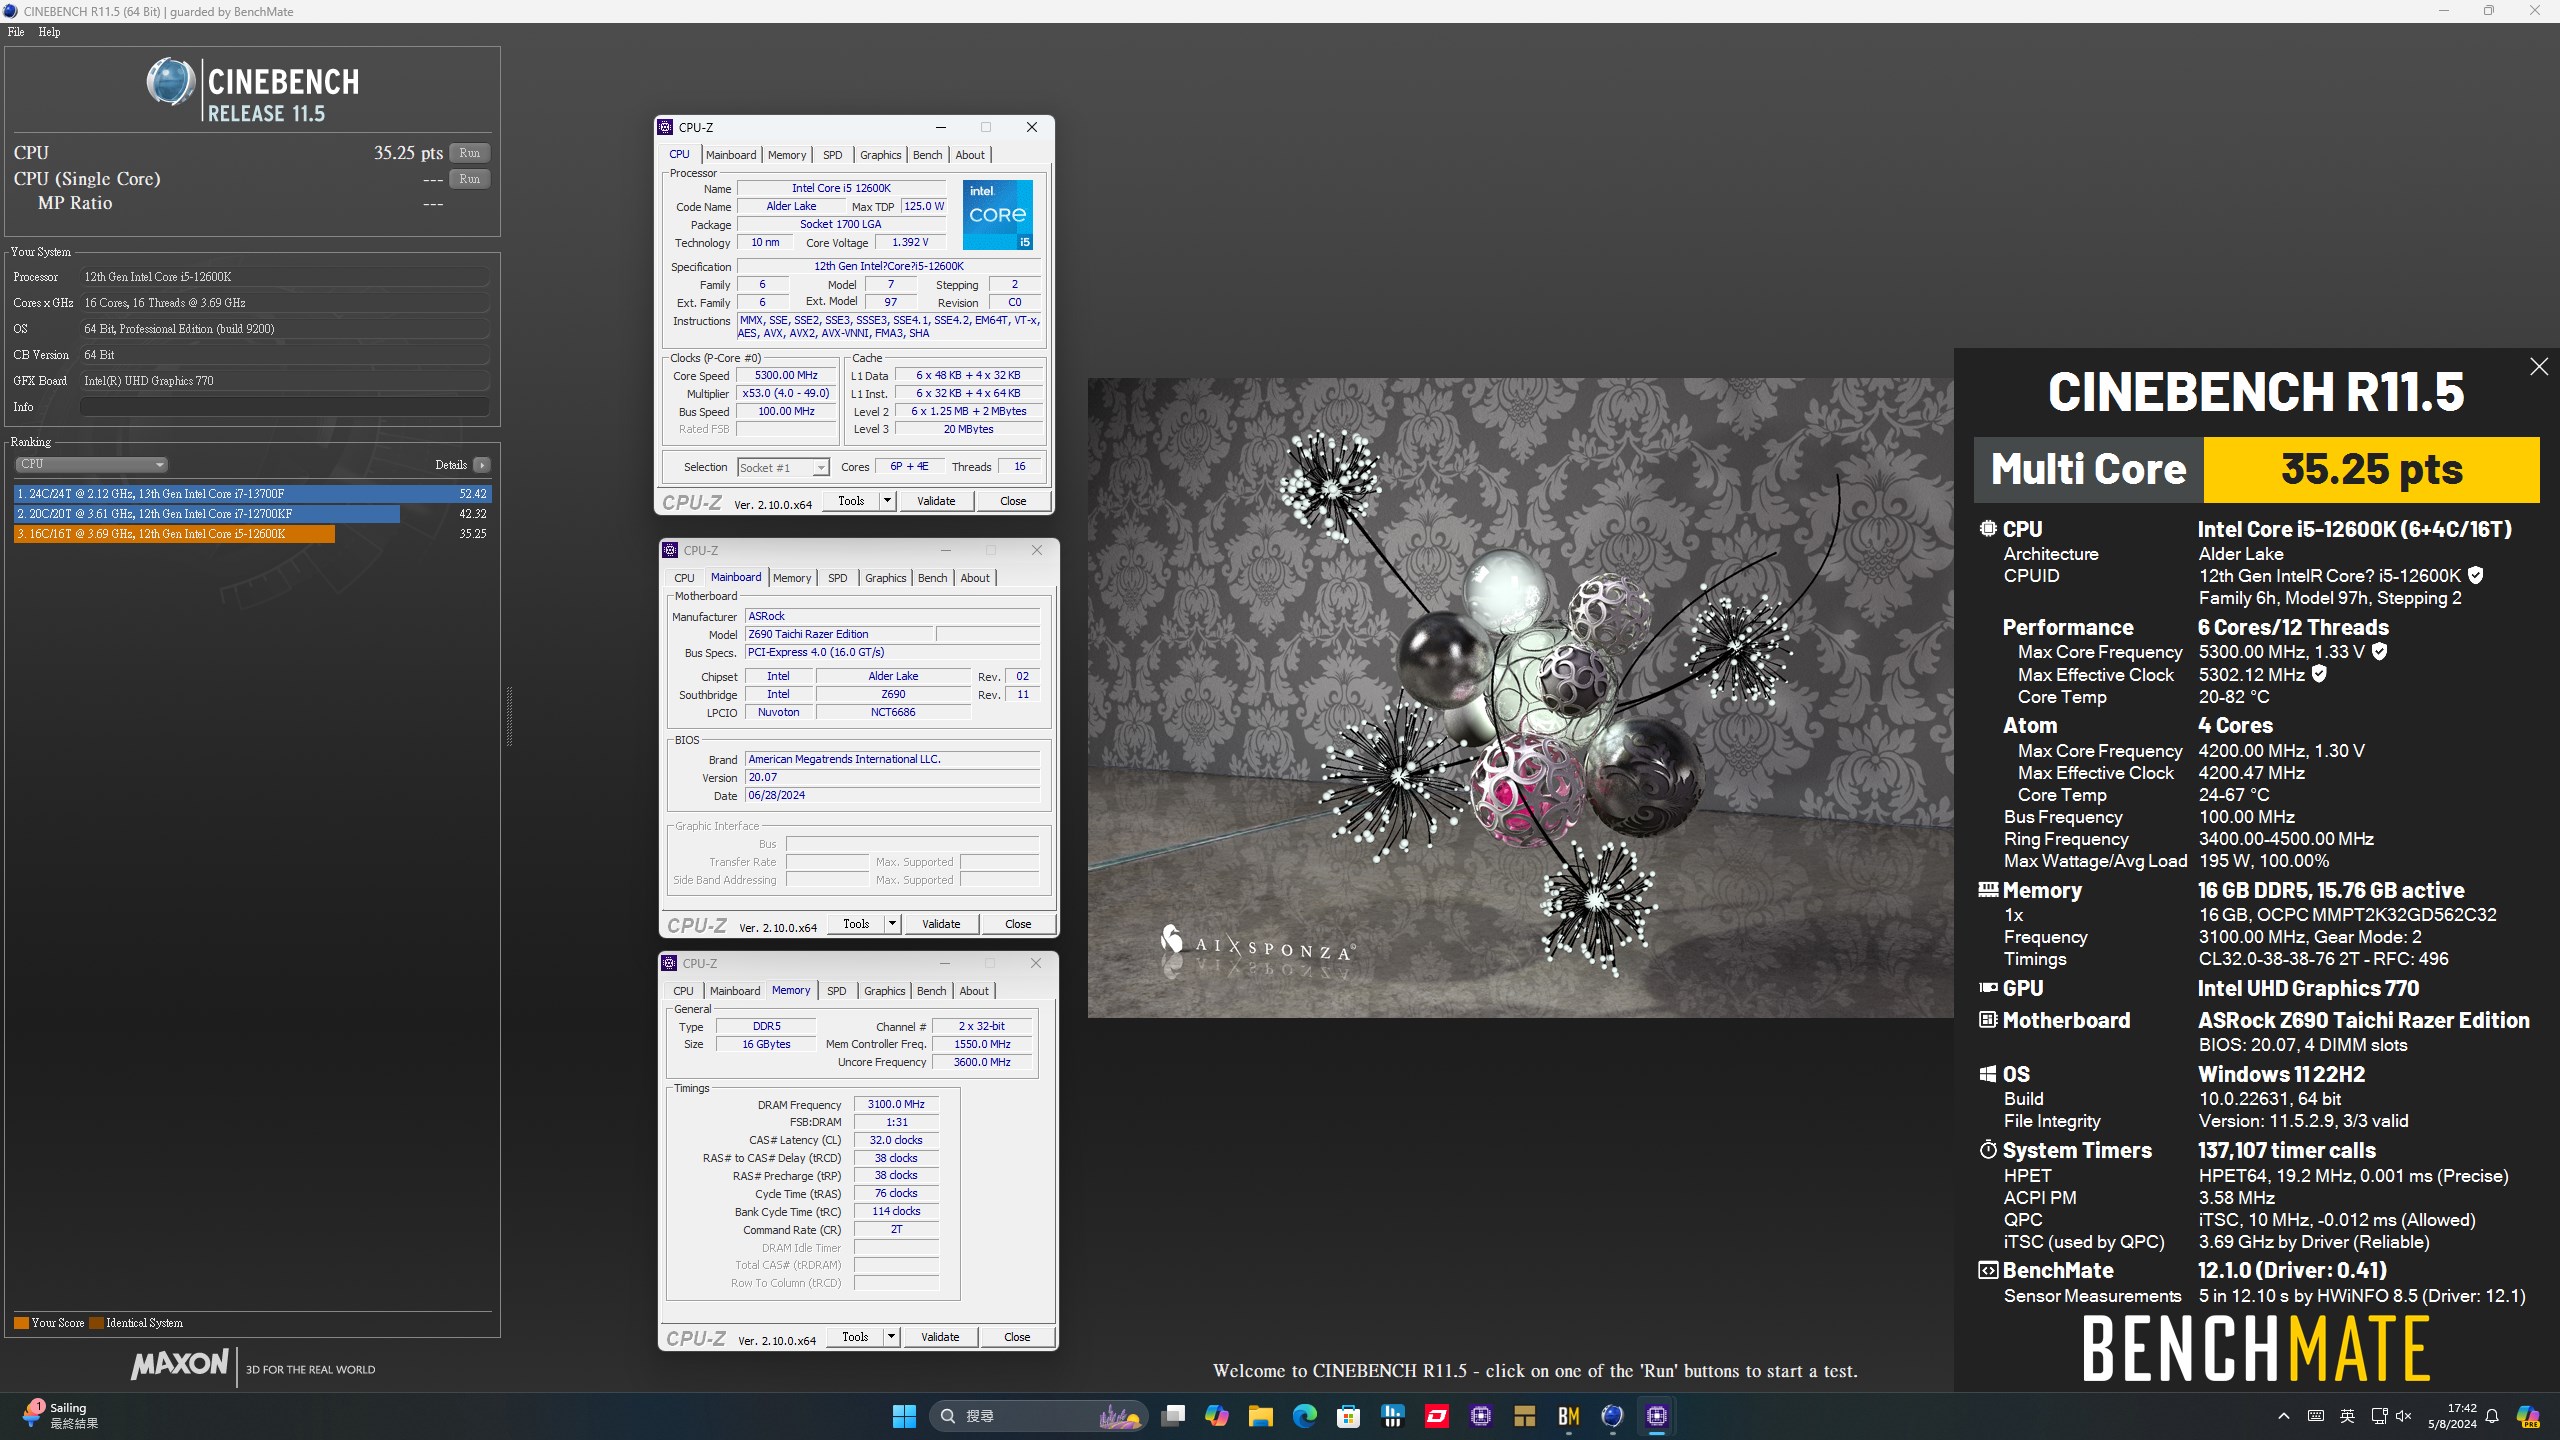Open the Ranking CPU dropdown
This screenshot has width=2560, height=1440.
(91, 464)
